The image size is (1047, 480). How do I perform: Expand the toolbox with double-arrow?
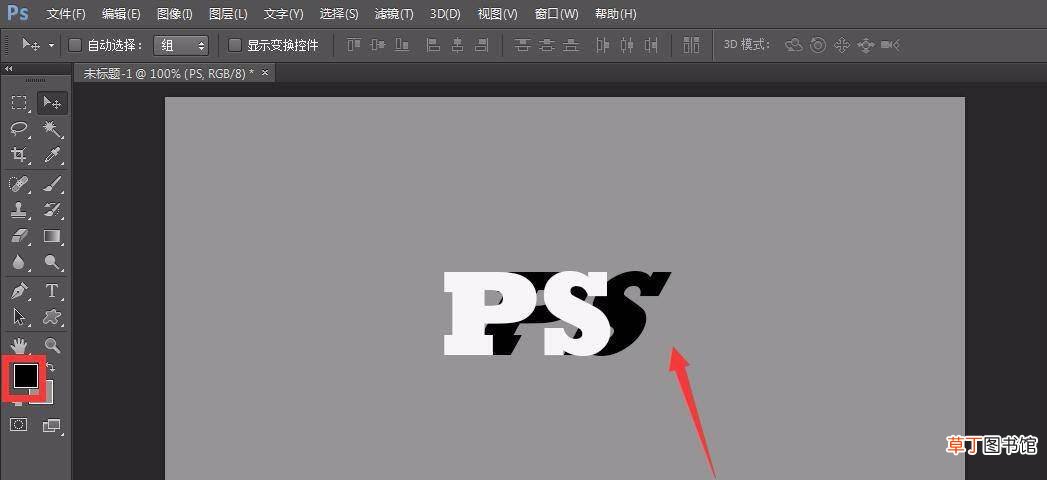(9, 69)
